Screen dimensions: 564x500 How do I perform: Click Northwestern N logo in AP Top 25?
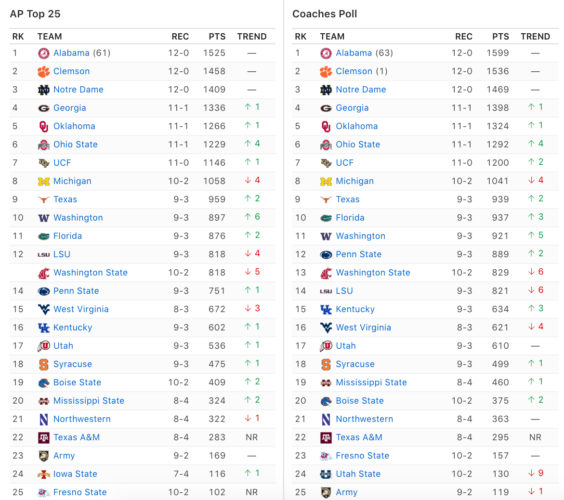(44, 419)
